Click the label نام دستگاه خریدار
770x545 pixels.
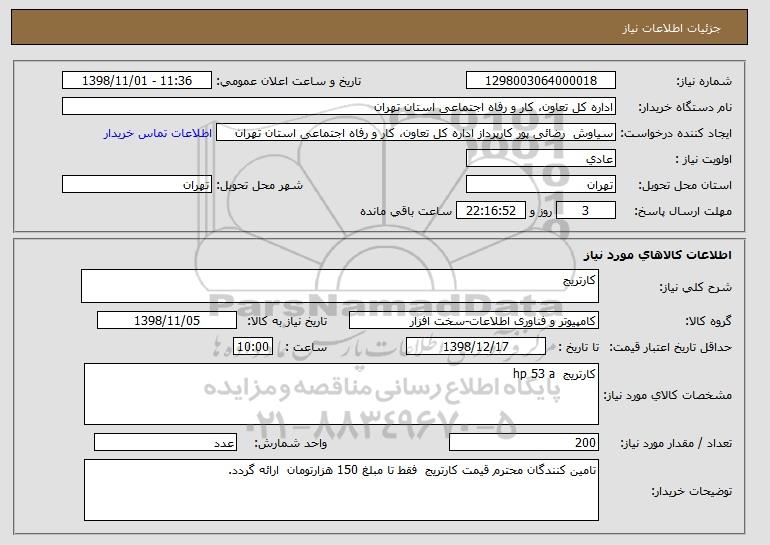pyautogui.click(x=685, y=107)
